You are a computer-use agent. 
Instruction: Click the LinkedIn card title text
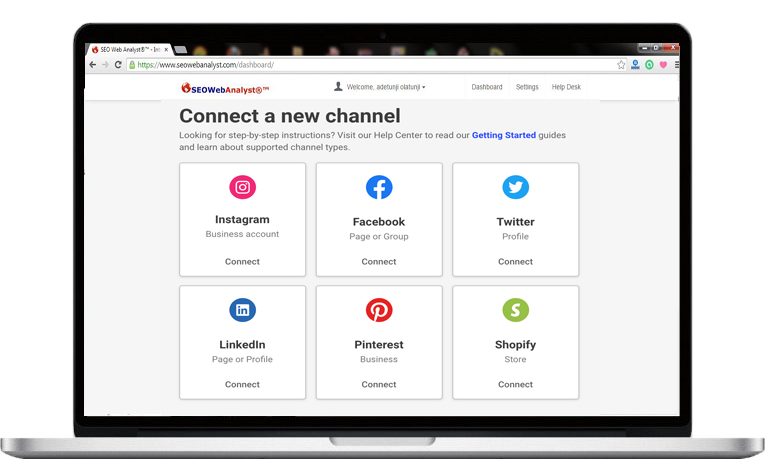tap(242, 345)
